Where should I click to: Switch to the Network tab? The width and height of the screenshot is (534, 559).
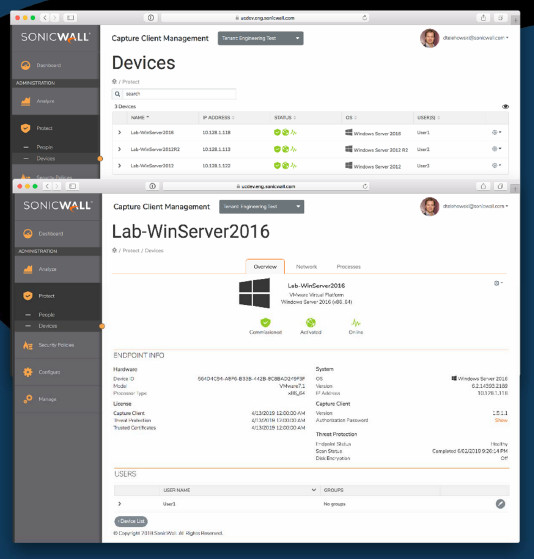306,267
